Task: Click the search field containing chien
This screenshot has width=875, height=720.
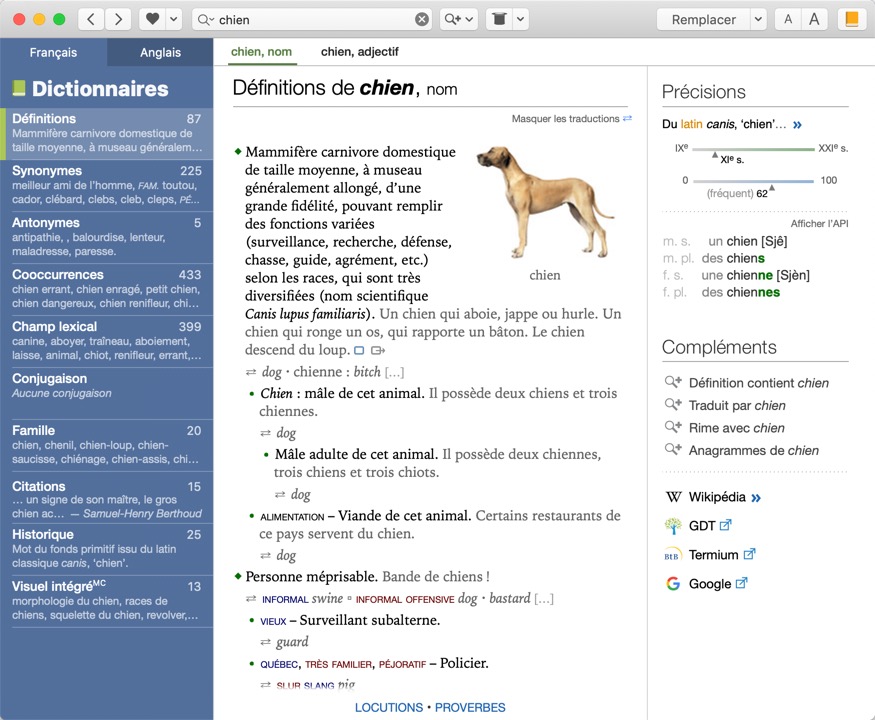Action: [312, 20]
